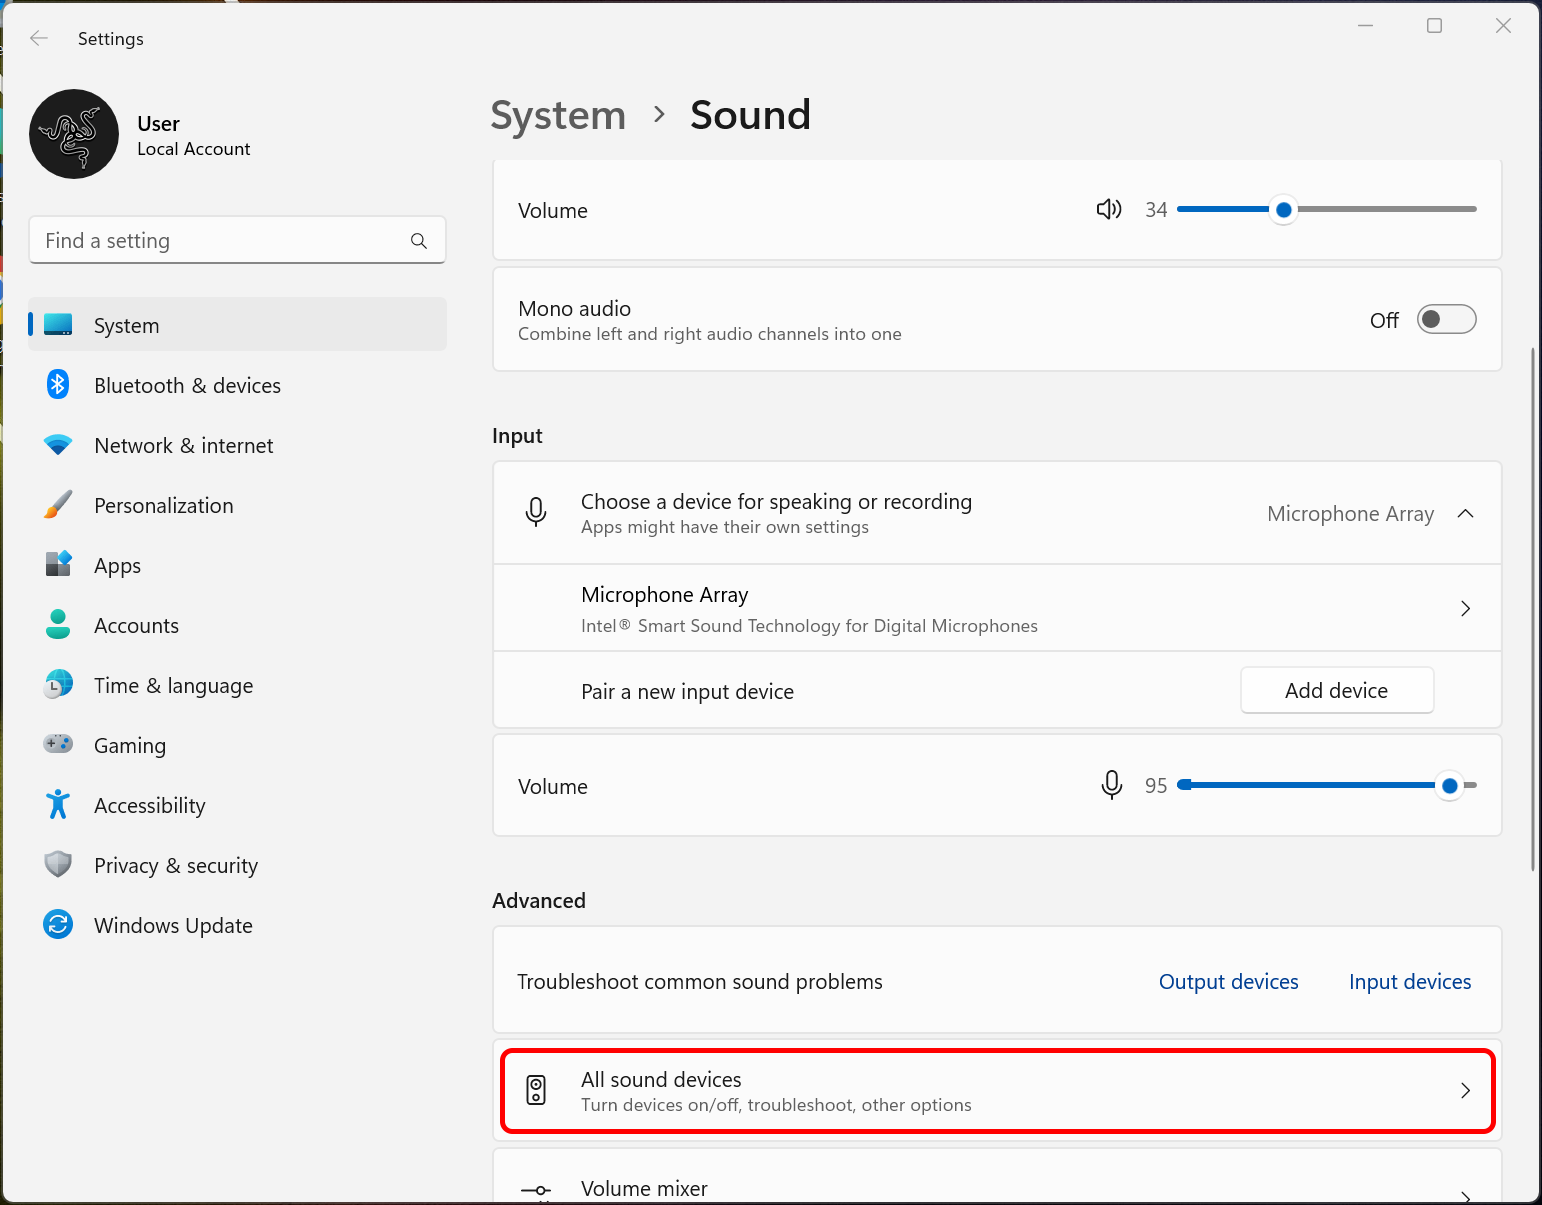Open Bluetooth & devices settings

[187, 386]
